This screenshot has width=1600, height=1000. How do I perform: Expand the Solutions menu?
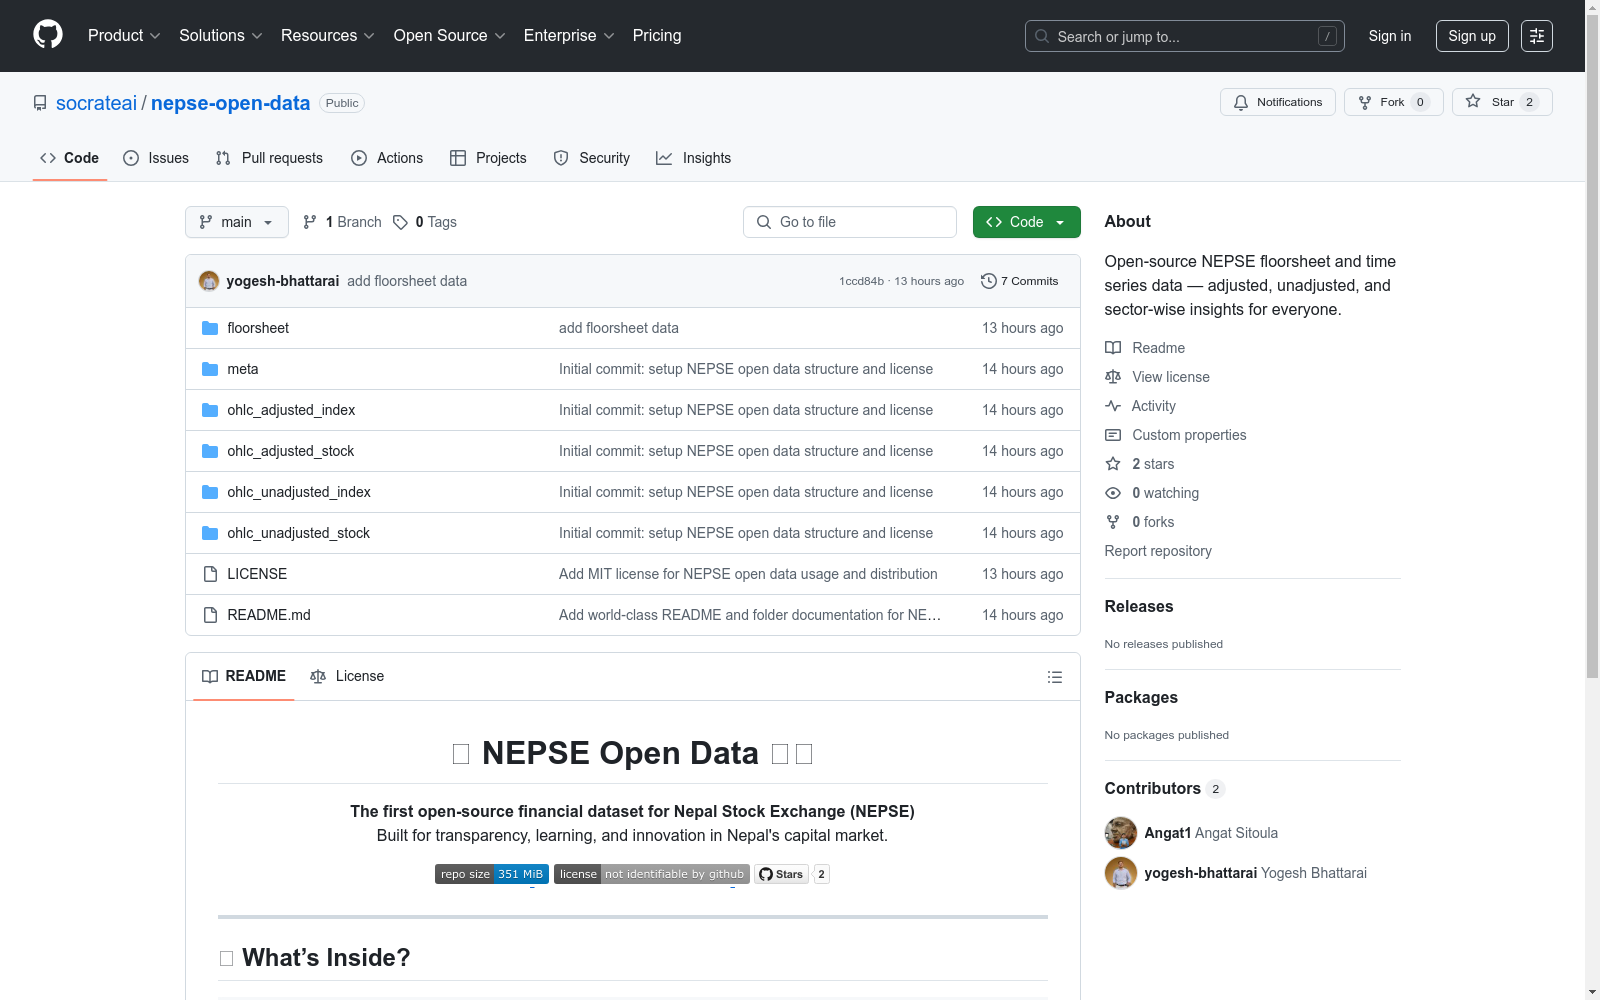(x=221, y=36)
